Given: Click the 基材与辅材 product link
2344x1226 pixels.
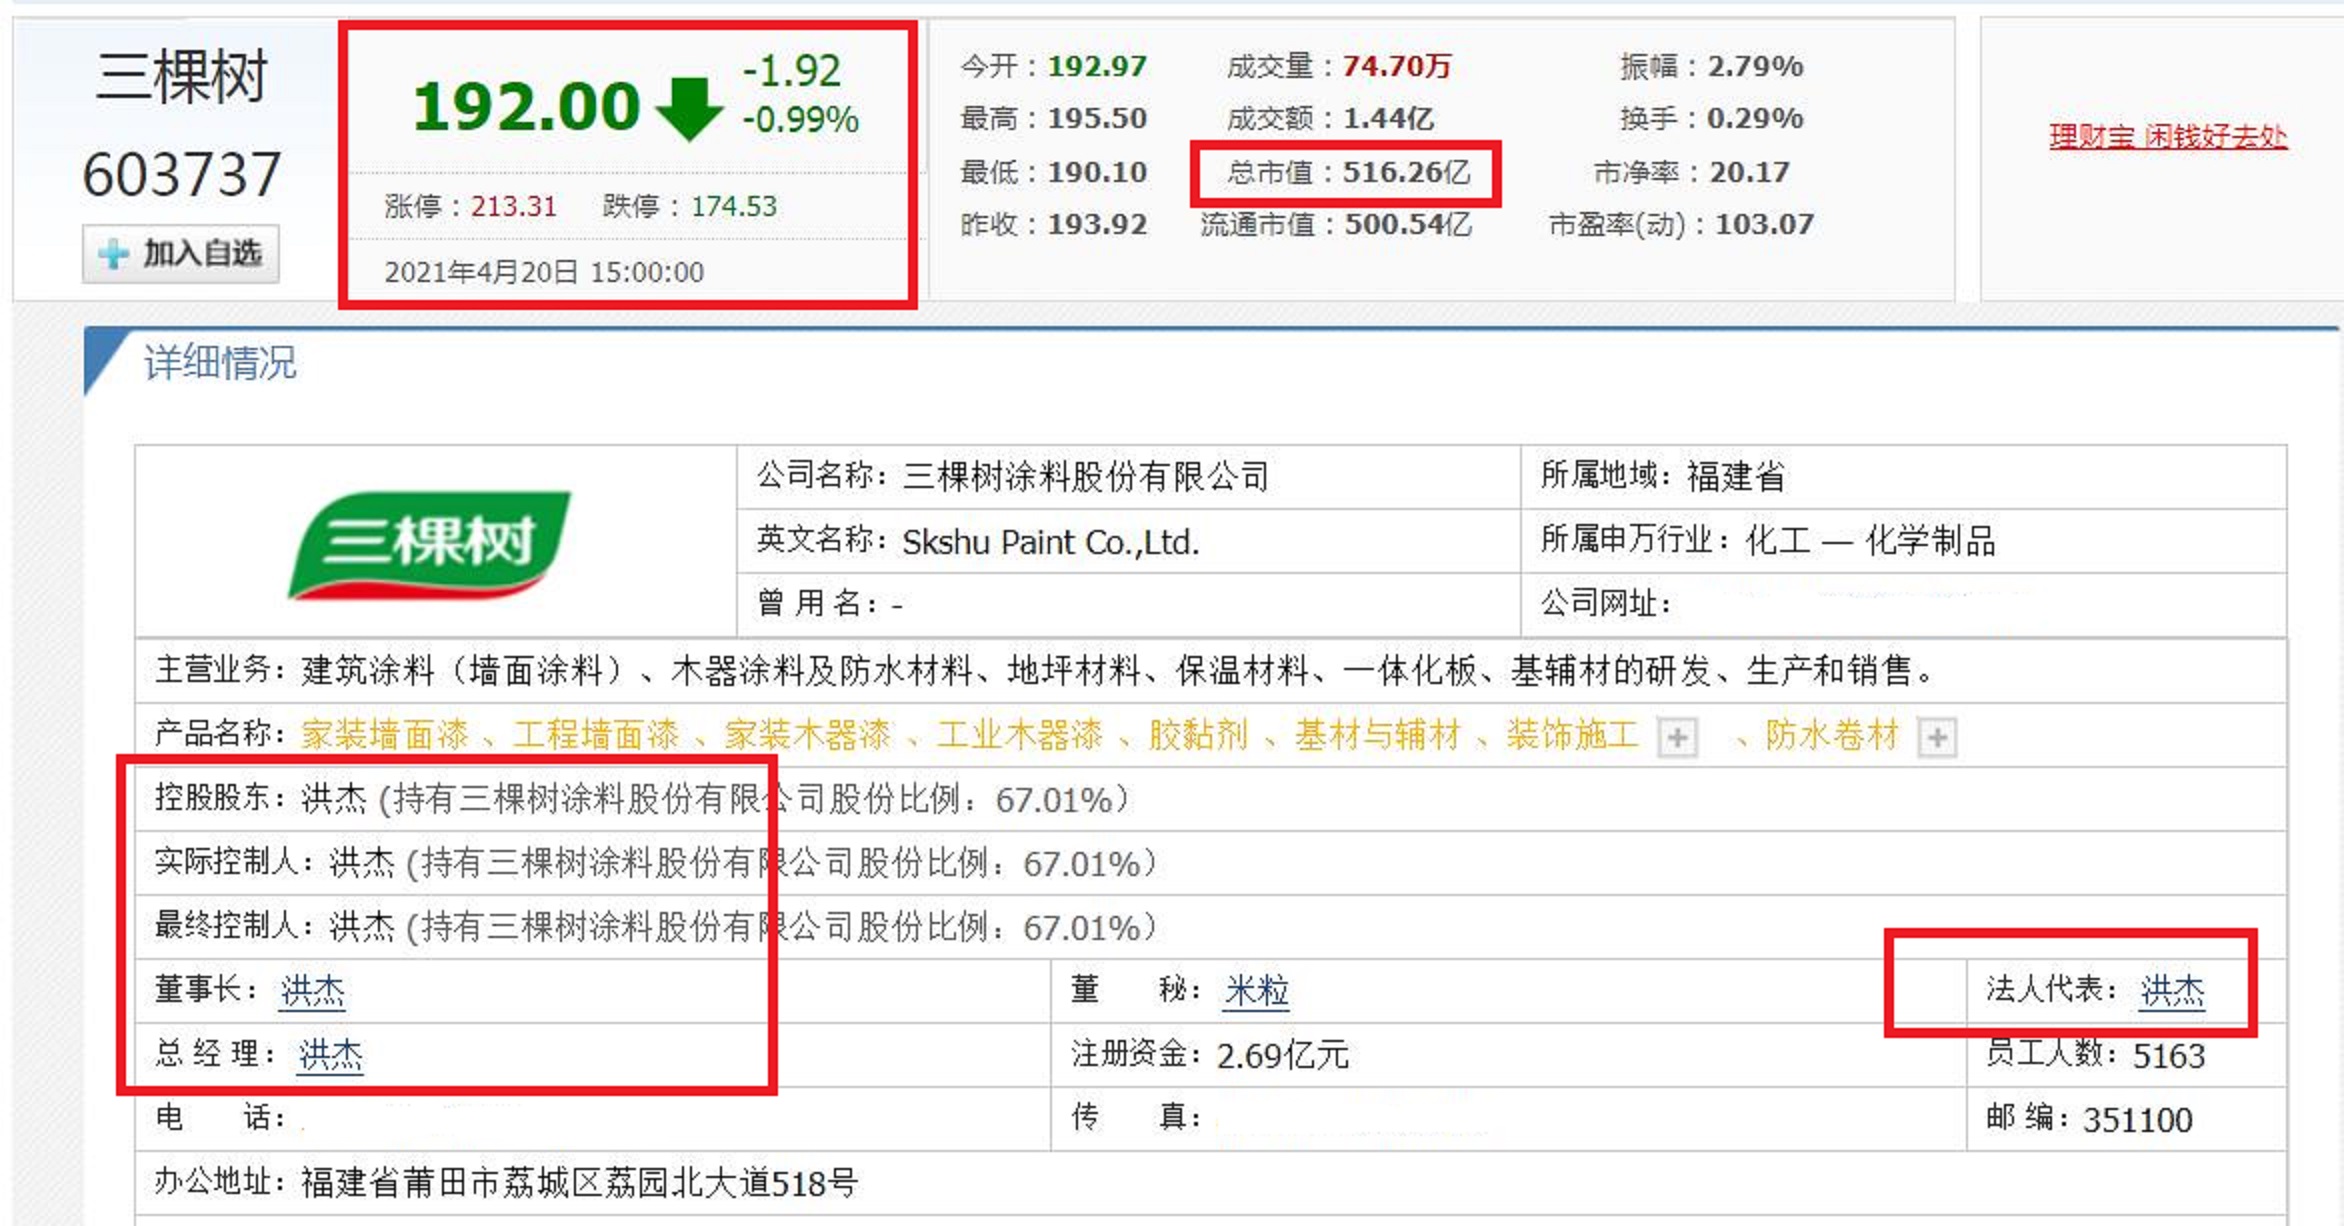Looking at the screenshot, I should (1377, 735).
